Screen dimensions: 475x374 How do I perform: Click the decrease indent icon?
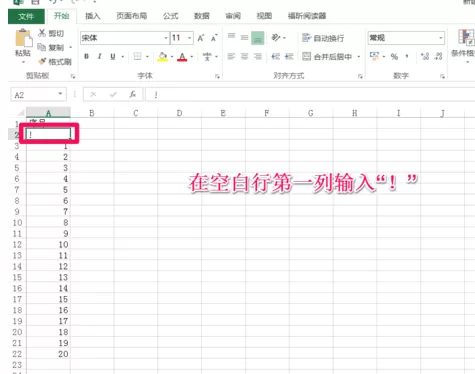pyautogui.click(x=276, y=56)
